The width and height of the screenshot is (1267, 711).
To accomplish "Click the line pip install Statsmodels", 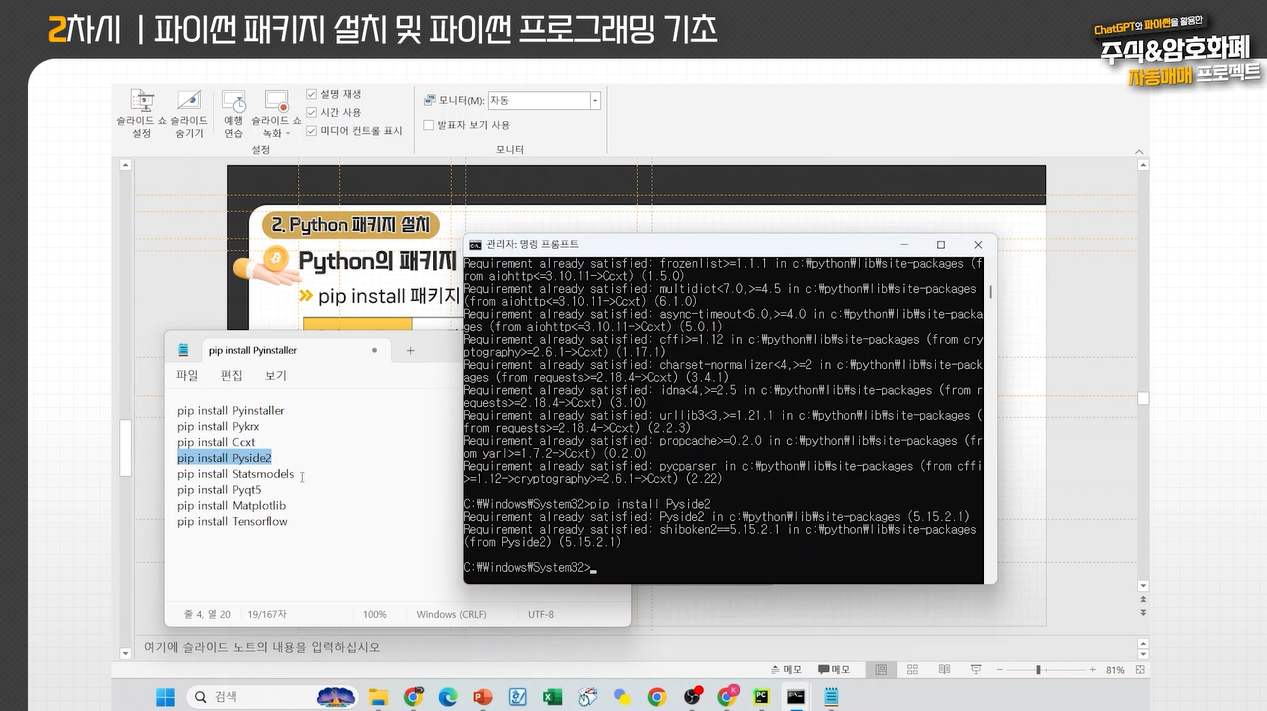I will click(236, 474).
